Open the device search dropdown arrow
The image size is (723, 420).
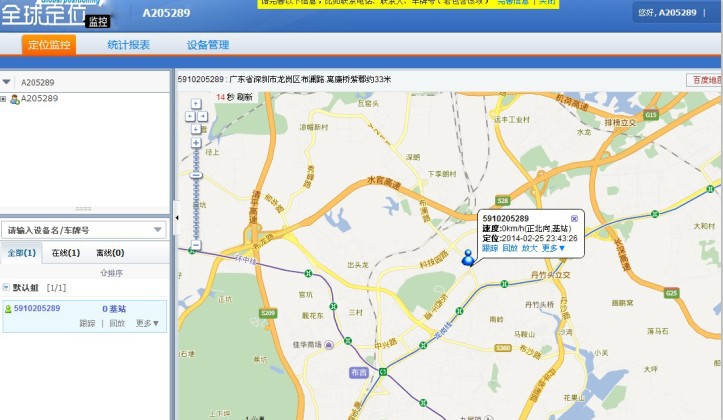click(x=158, y=230)
